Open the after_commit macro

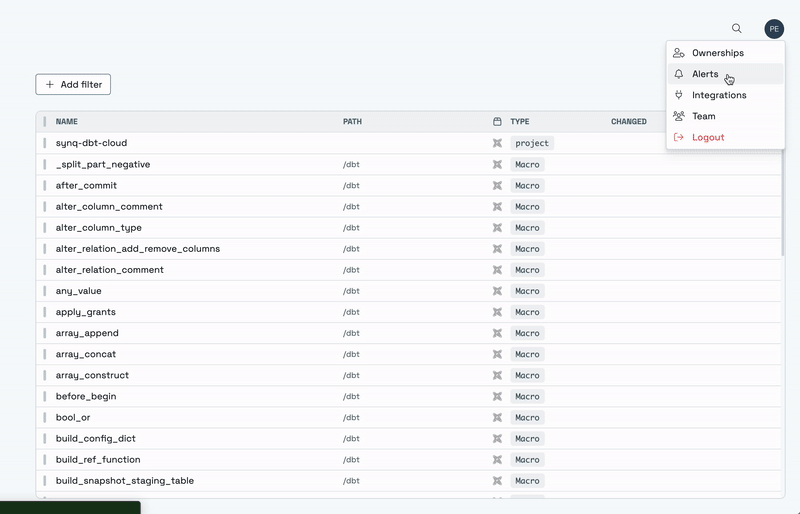86,185
